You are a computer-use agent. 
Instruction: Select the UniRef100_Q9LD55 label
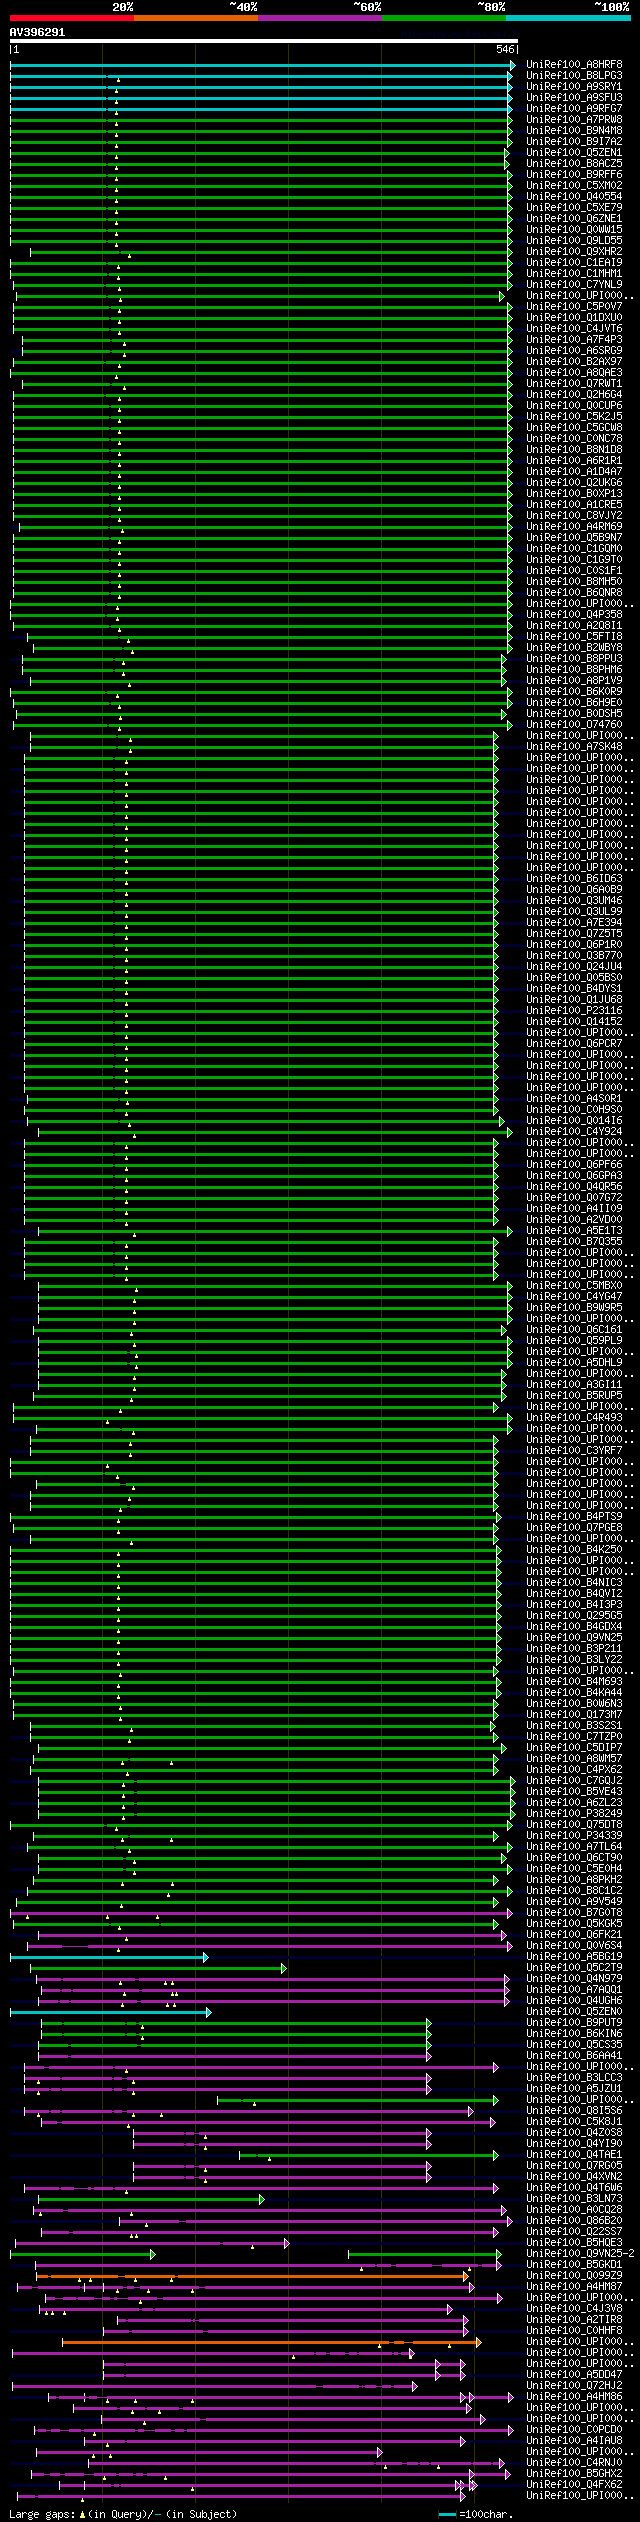coord(574,241)
